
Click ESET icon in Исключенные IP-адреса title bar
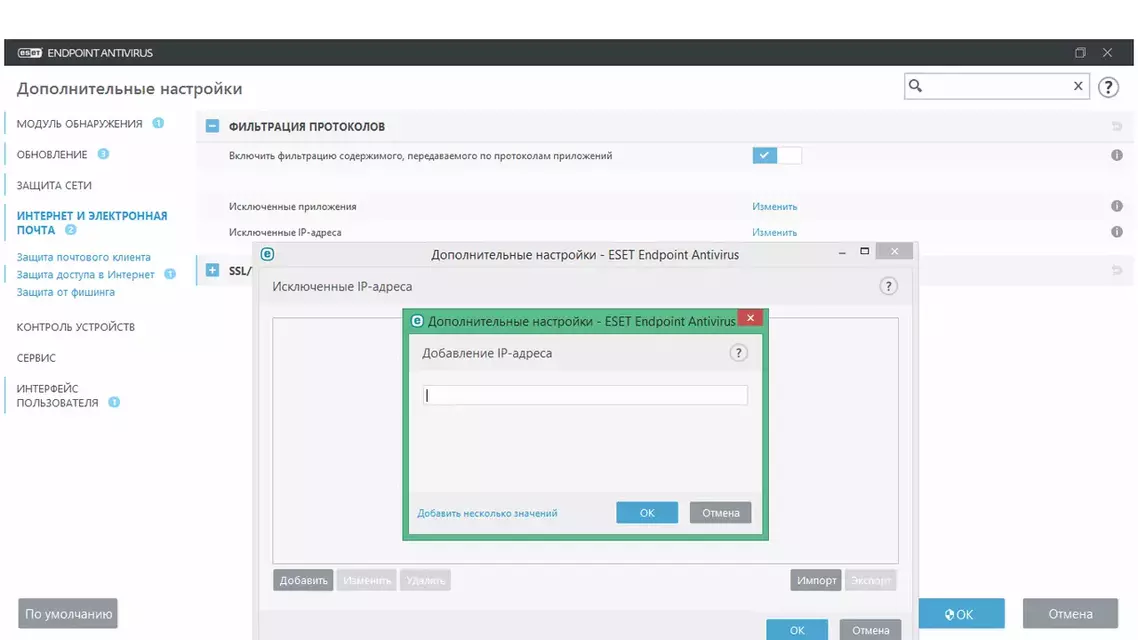pos(267,254)
